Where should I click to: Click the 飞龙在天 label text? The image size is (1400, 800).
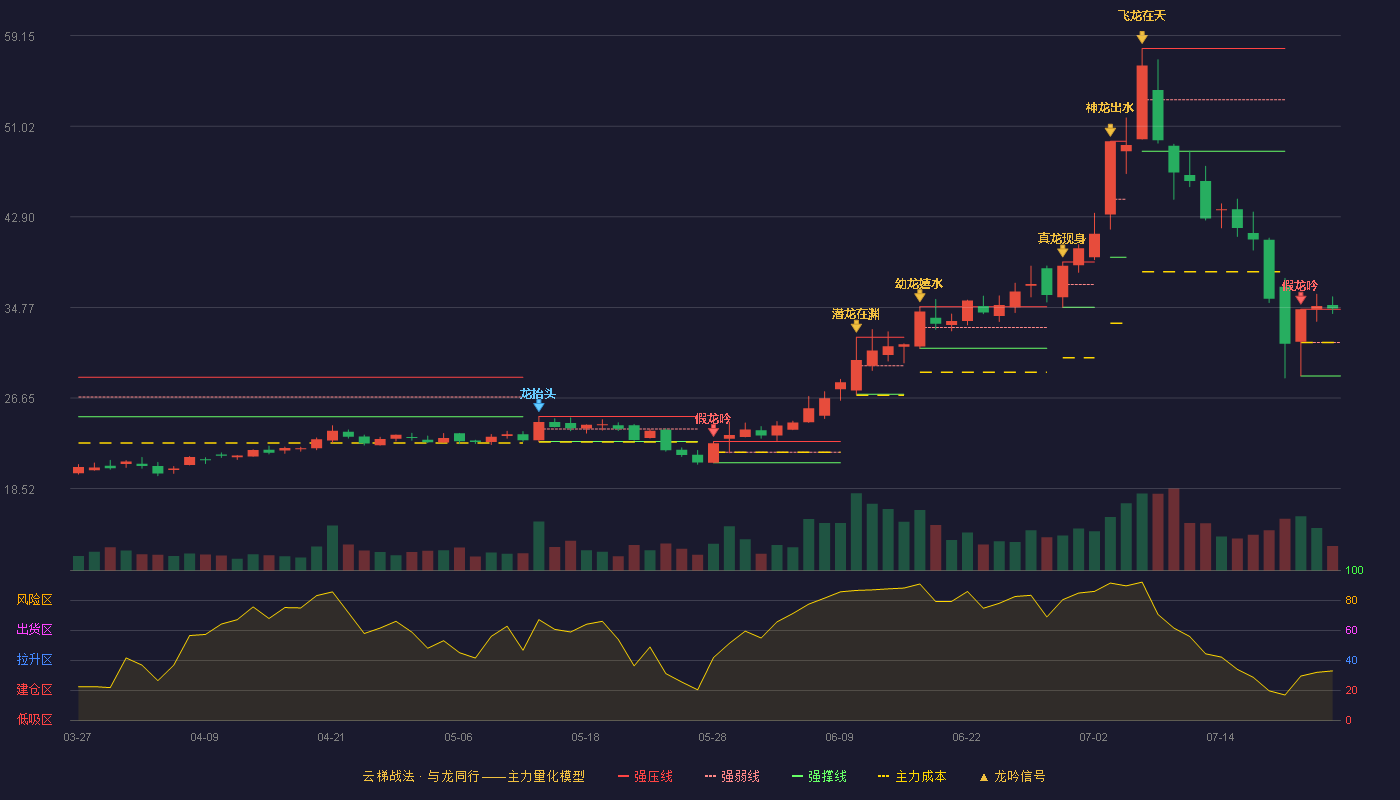[1142, 16]
